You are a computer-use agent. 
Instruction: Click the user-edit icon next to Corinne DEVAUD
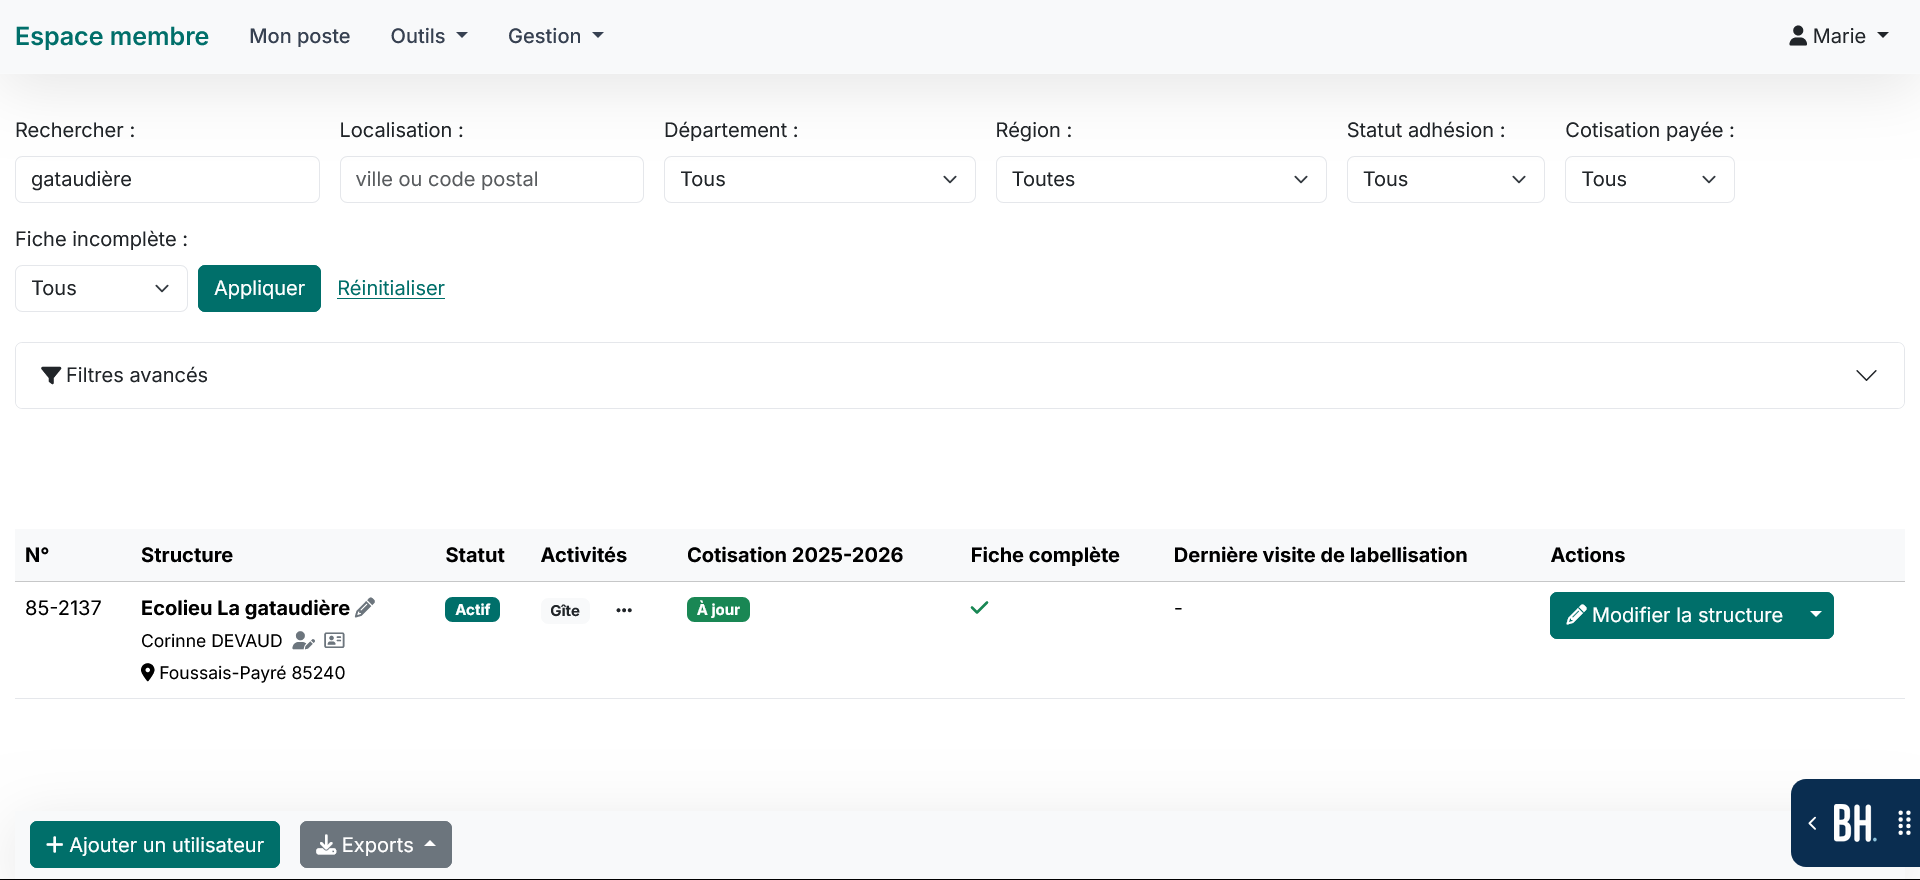click(x=303, y=640)
